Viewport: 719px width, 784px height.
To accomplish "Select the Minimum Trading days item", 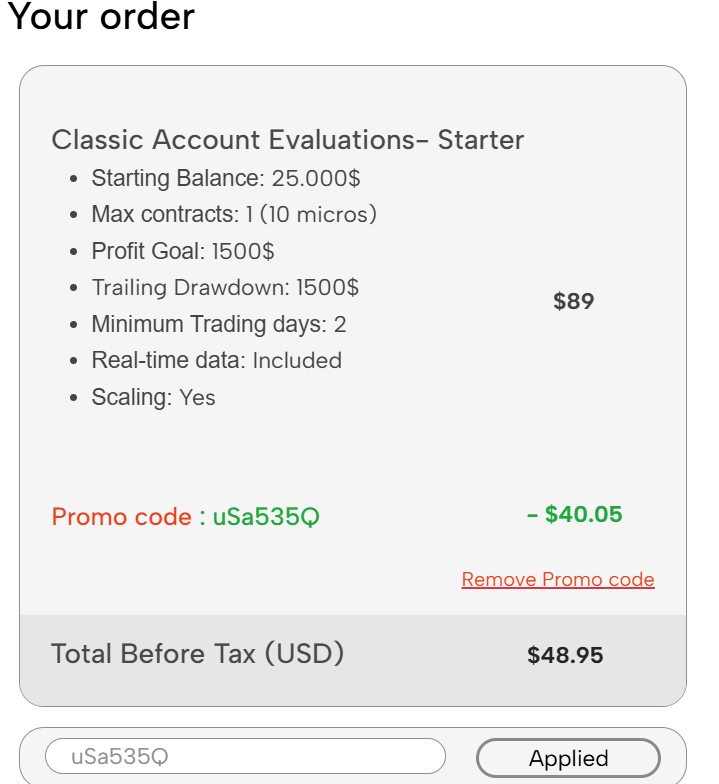I will coord(218,324).
